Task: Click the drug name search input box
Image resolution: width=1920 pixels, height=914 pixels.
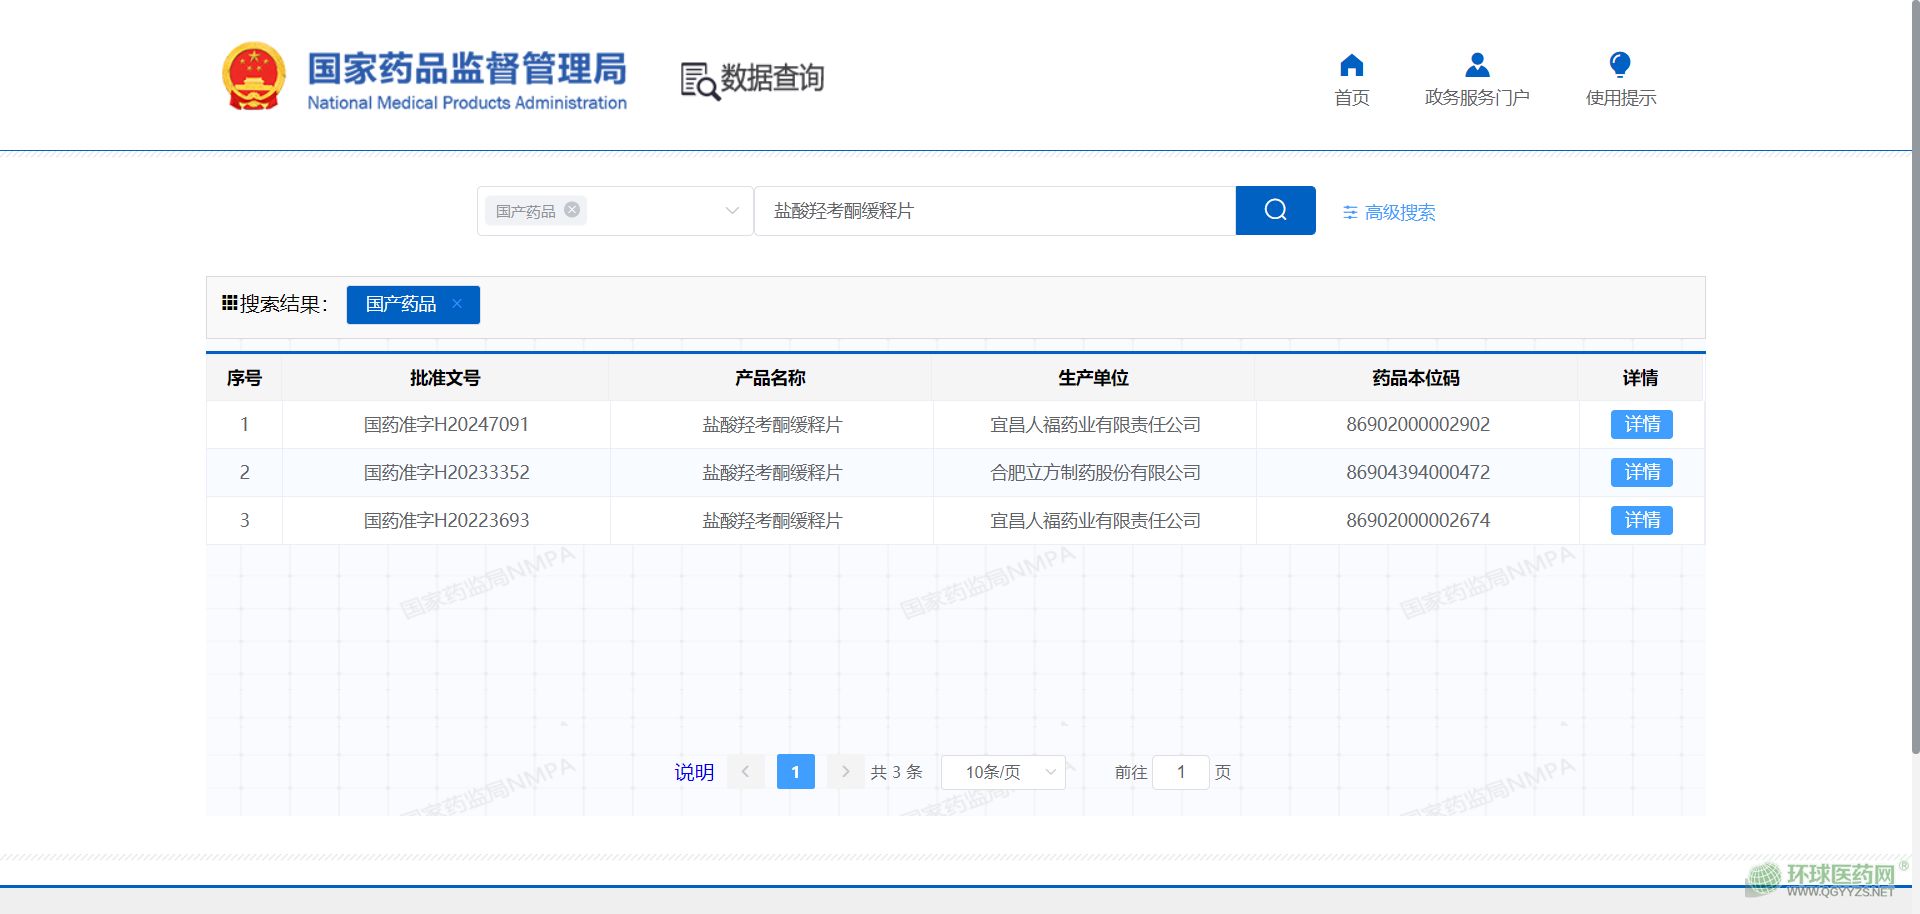Action: pos(994,211)
